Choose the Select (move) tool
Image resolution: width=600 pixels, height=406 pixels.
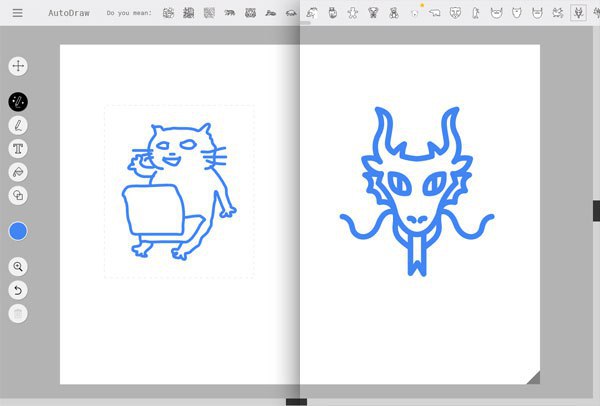tap(18, 66)
